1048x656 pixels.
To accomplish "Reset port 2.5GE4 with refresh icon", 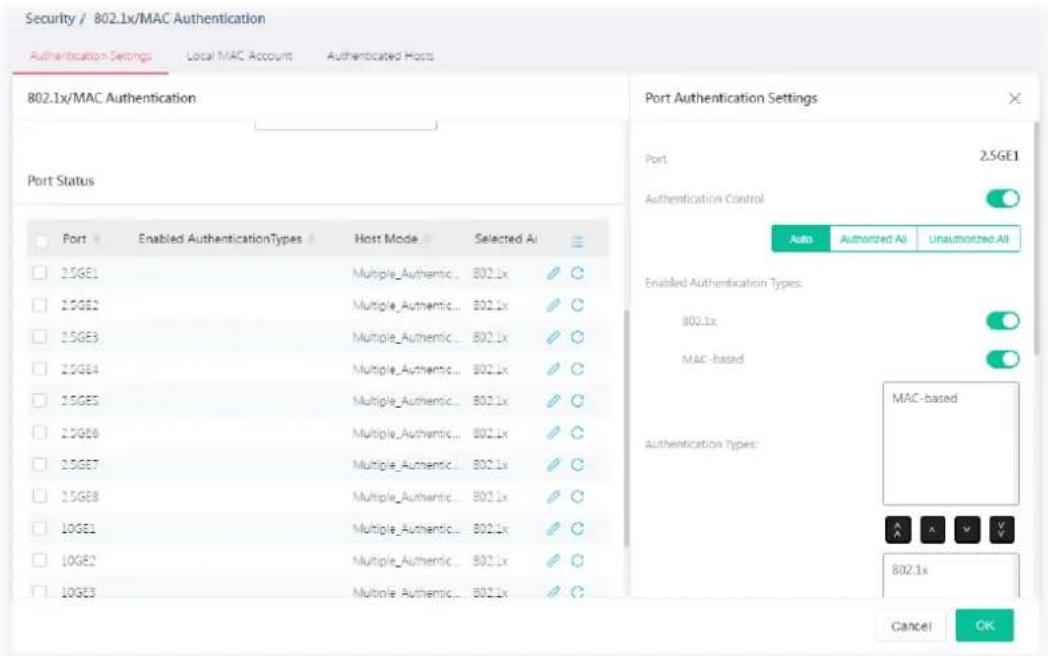I will coord(577,369).
